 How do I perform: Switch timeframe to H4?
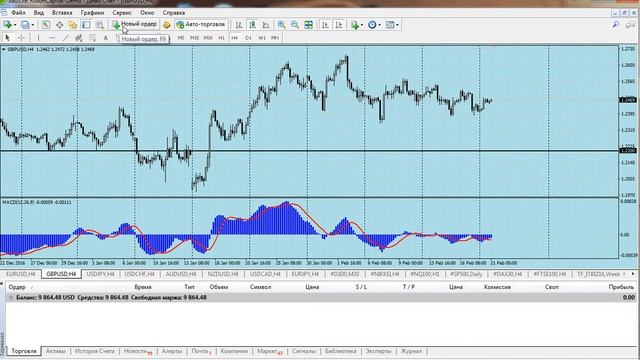pyautogui.click(x=235, y=38)
